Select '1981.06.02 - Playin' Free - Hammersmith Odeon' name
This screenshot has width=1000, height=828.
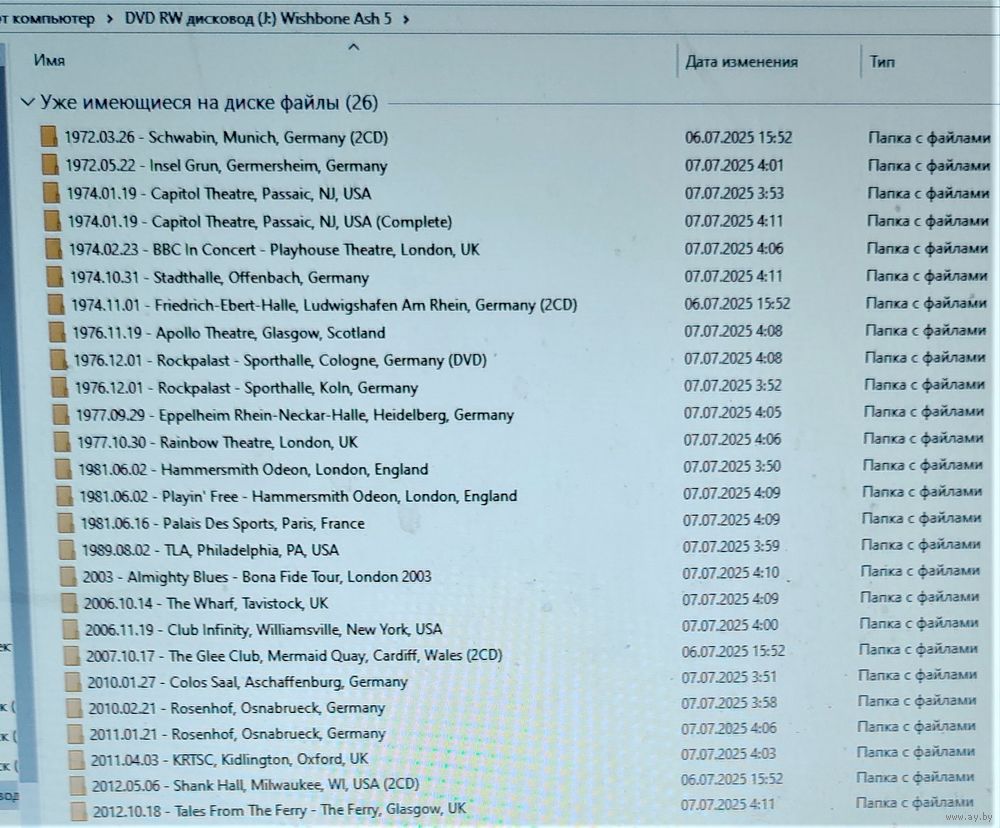click(x=298, y=496)
